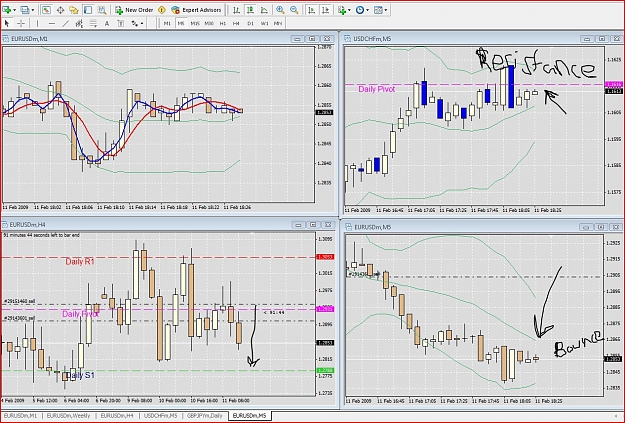Screen dimensions: 625x423
Task: Toggle the M5 timeframe button
Action: (181, 24)
